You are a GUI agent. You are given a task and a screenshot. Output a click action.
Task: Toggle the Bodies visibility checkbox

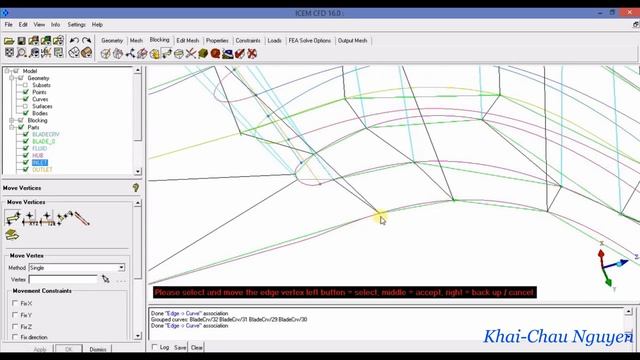click(x=25, y=113)
